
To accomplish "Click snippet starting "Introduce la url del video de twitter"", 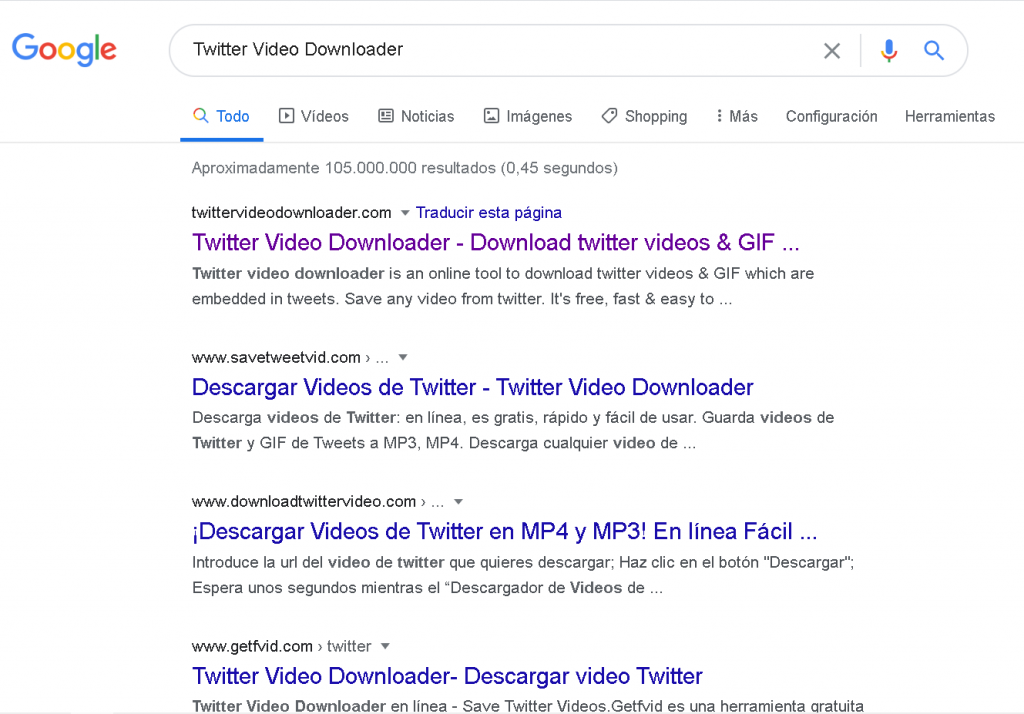I will [523, 575].
